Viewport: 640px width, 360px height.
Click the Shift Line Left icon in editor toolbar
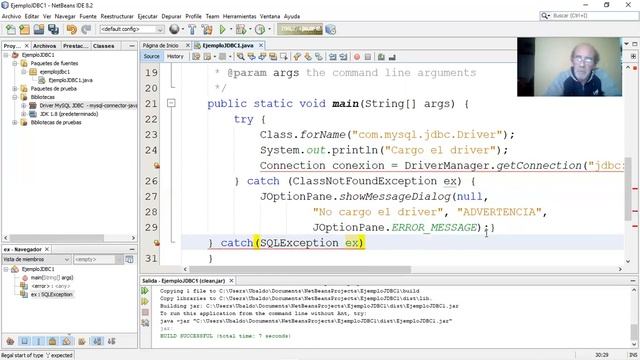coord(333,57)
